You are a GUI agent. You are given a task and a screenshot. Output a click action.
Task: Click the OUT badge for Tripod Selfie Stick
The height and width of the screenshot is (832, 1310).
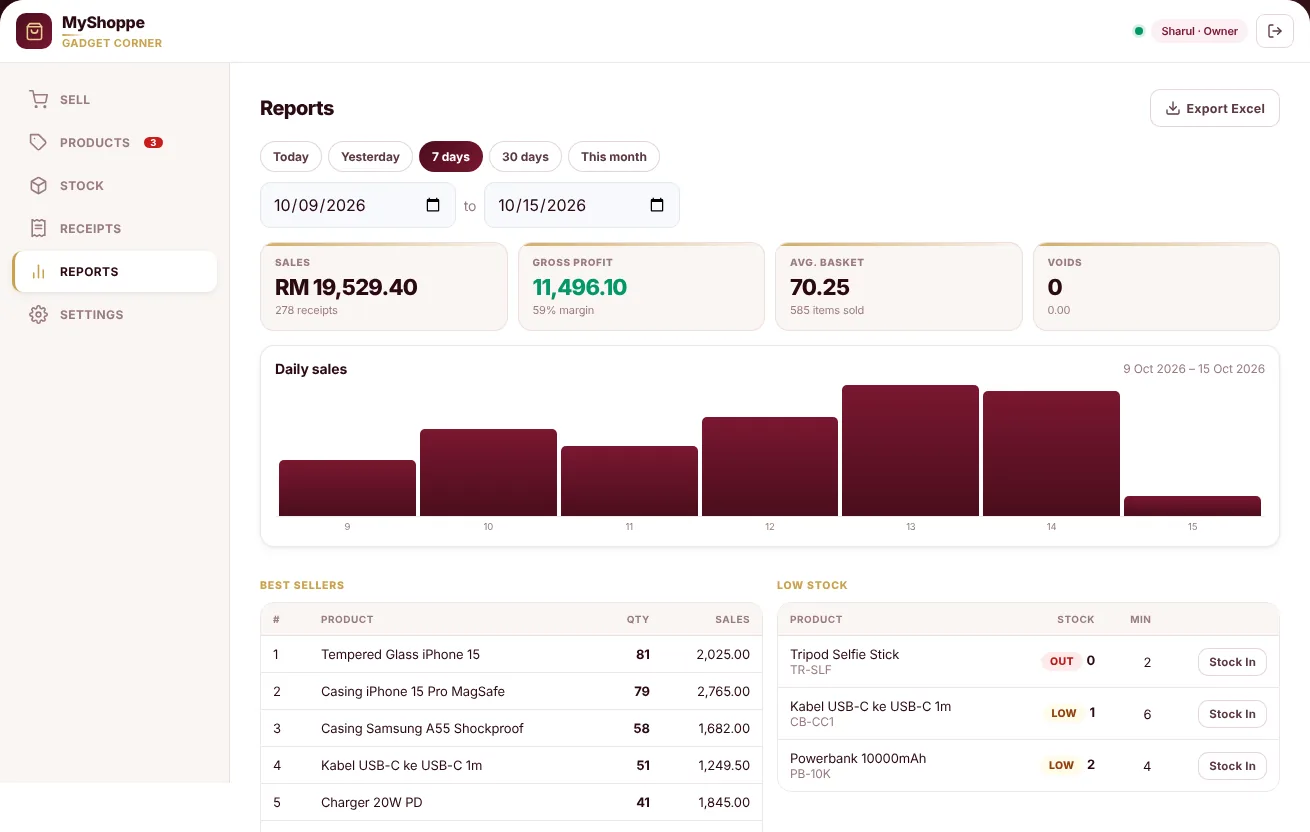click(x=1062, y=662)
